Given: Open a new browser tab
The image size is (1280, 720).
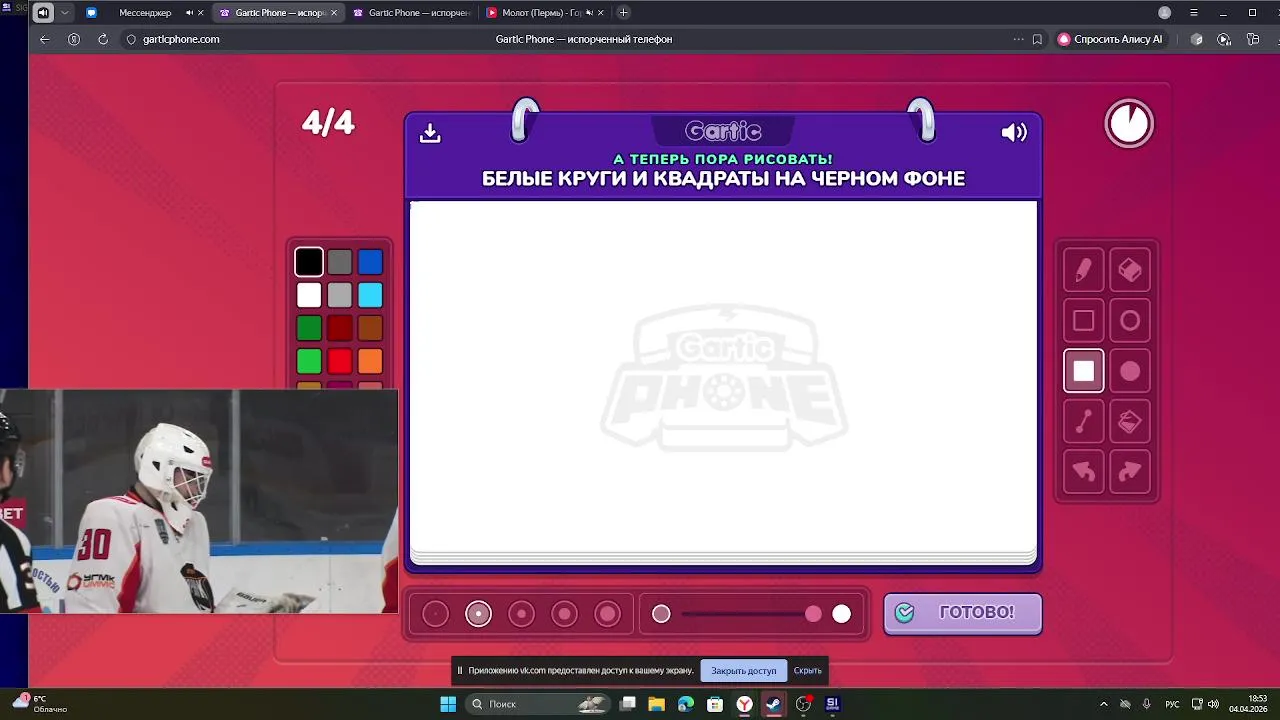Looking at the screenshot, I should (x=624, y=13).
